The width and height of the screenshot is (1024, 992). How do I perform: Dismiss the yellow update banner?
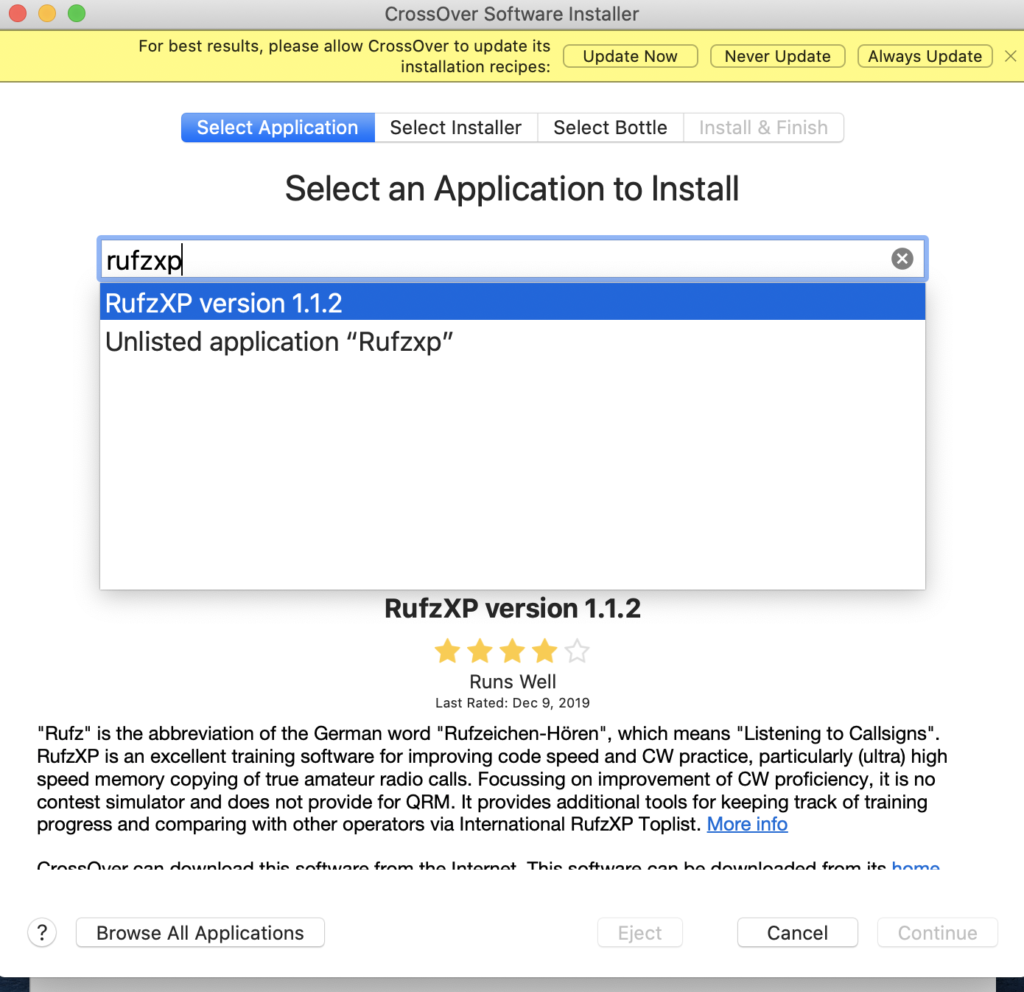tap(1010, 56)
